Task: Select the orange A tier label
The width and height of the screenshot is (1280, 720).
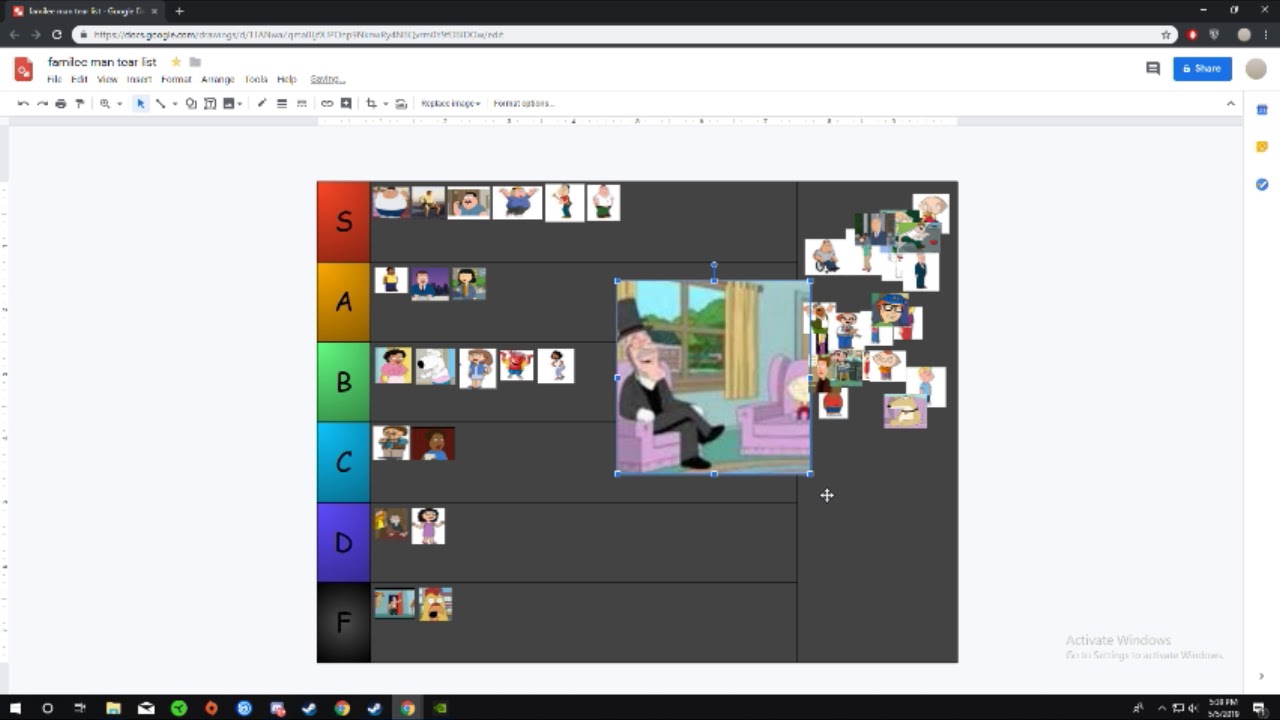Action: coord(343,302)
